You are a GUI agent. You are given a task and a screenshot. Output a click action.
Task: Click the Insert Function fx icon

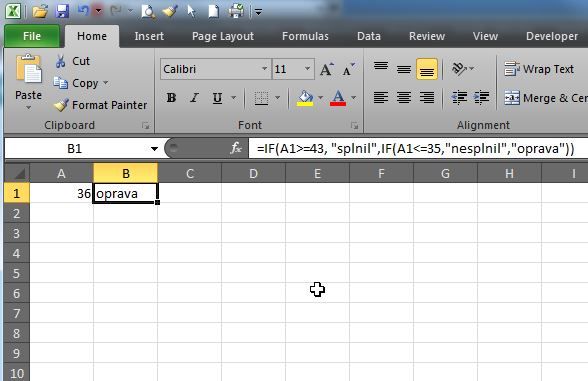point(236,148)
